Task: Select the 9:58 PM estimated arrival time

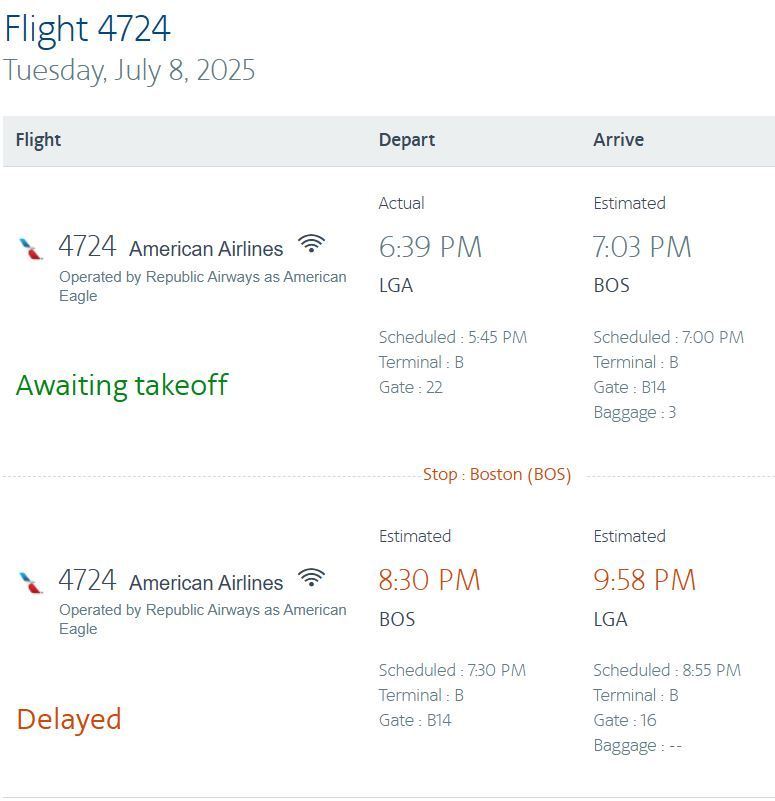Action: tap(644, 580)
